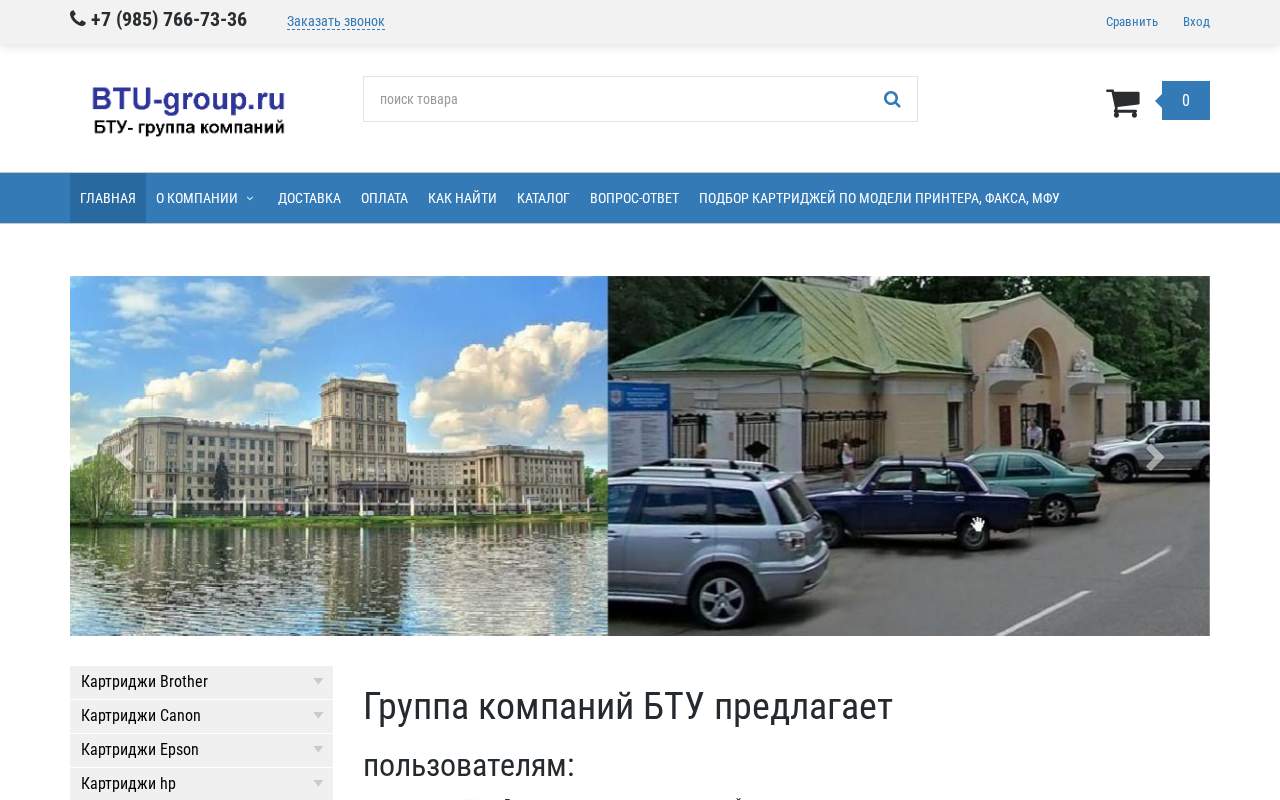Expand the Картриджи Canon category arrow
This screenshot has width=1280, height=800.
click(318, 716)
